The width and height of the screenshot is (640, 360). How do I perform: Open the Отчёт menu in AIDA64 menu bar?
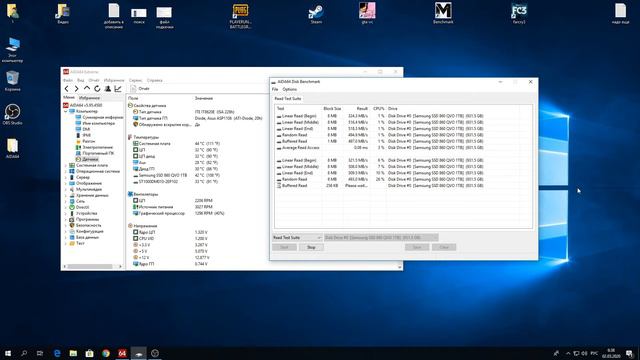[94, 80]
